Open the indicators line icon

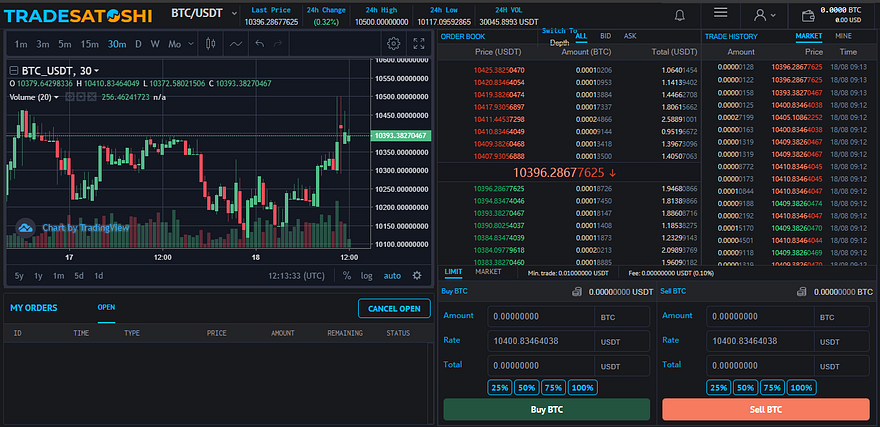[236, 44]
